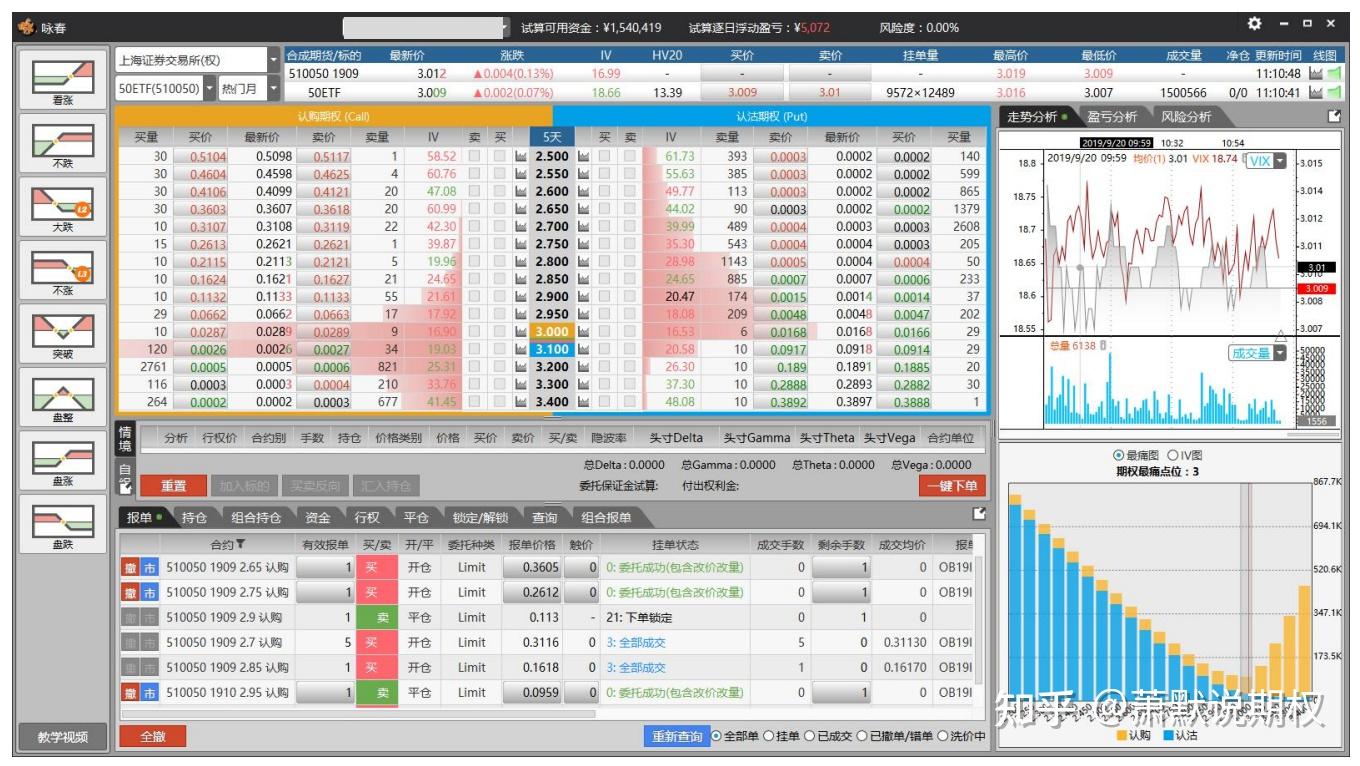Cancel the 510050 1910 2.95 order with 撤

130,692
